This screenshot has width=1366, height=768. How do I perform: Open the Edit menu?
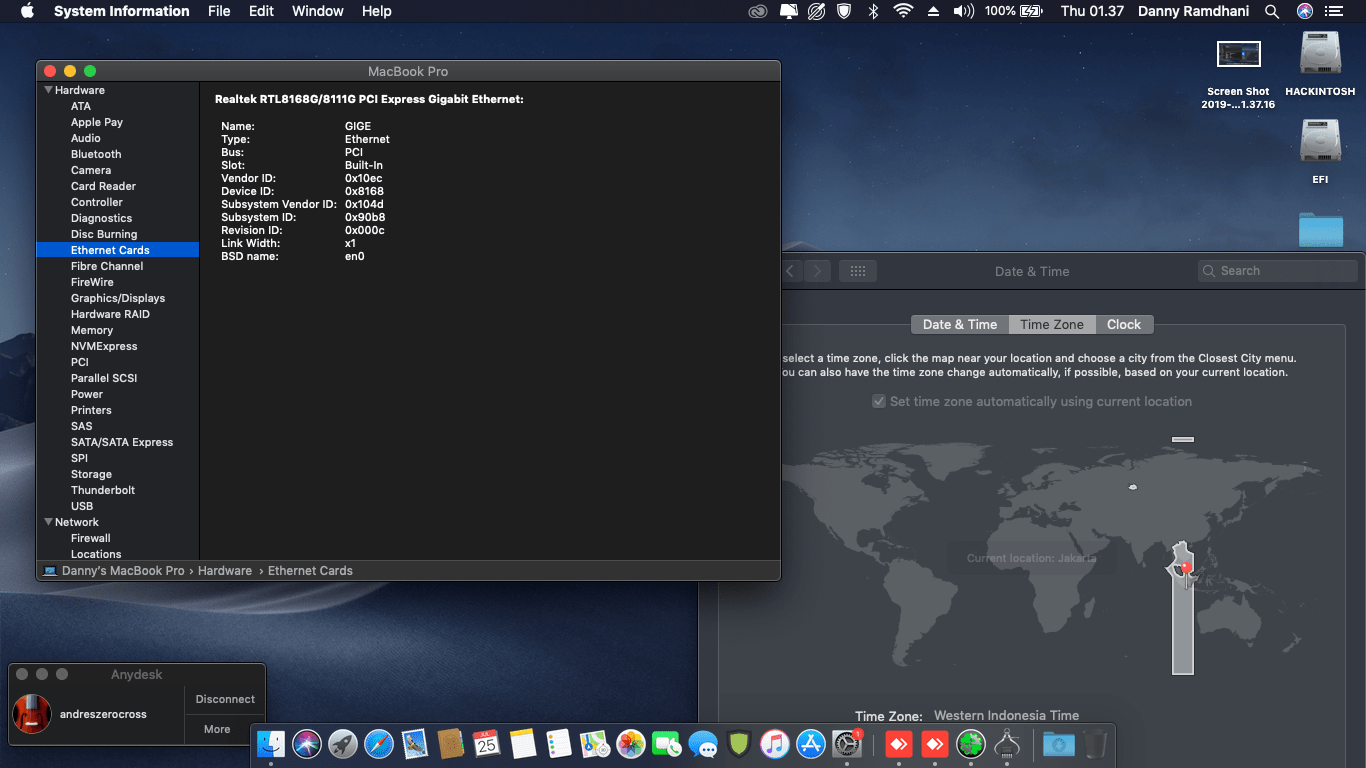[x=261, y=11]
